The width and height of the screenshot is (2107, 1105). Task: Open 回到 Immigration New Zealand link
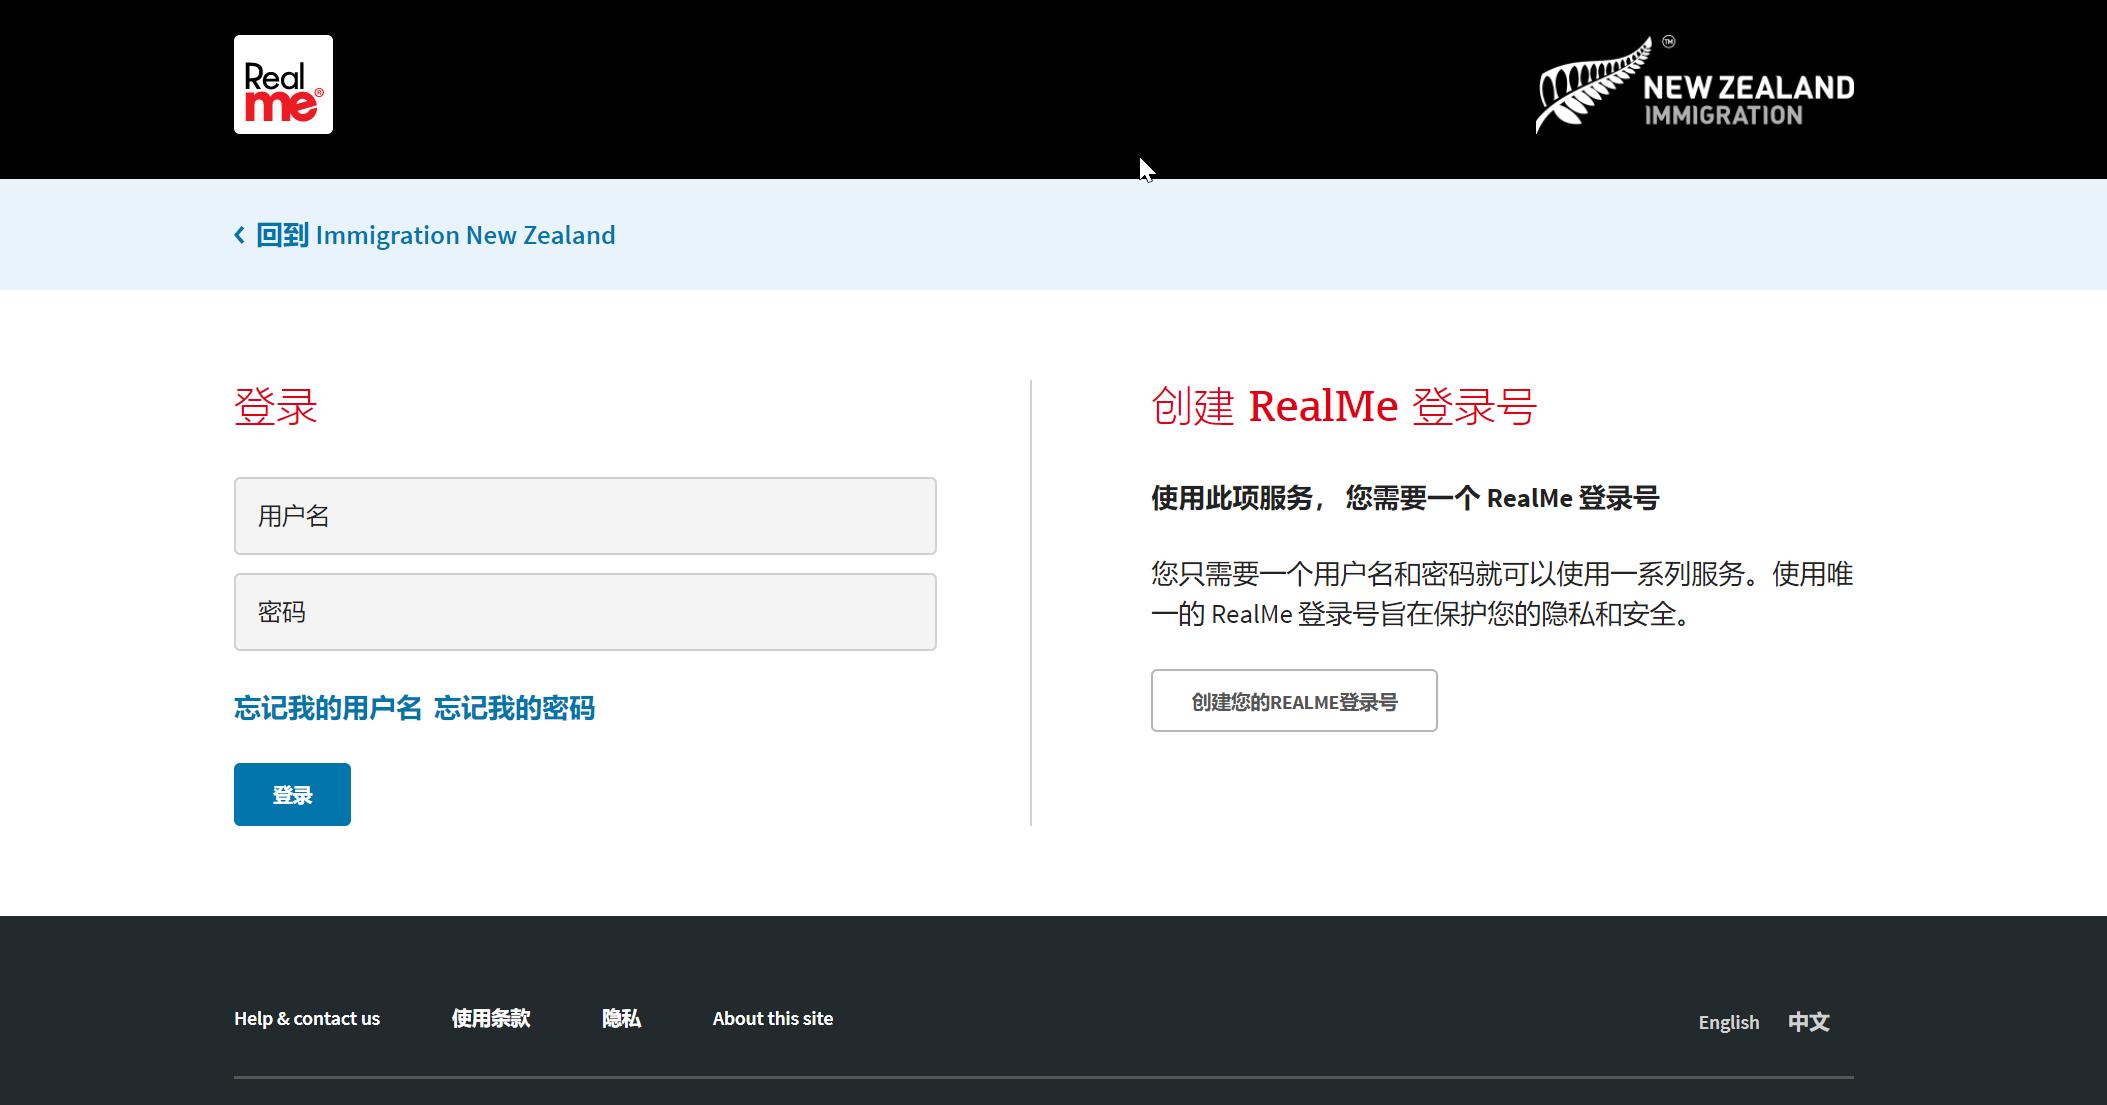(x=435, y=235)
